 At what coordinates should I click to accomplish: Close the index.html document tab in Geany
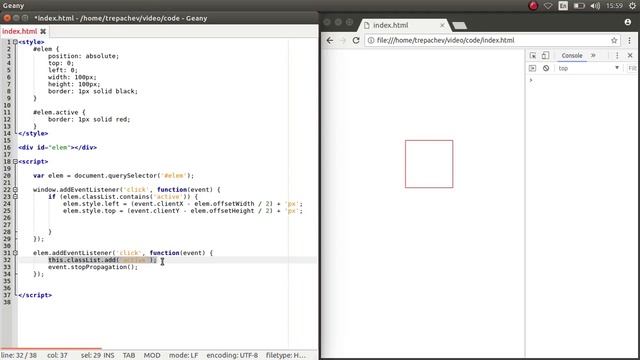pyautogui.click(x=43, y=31)
